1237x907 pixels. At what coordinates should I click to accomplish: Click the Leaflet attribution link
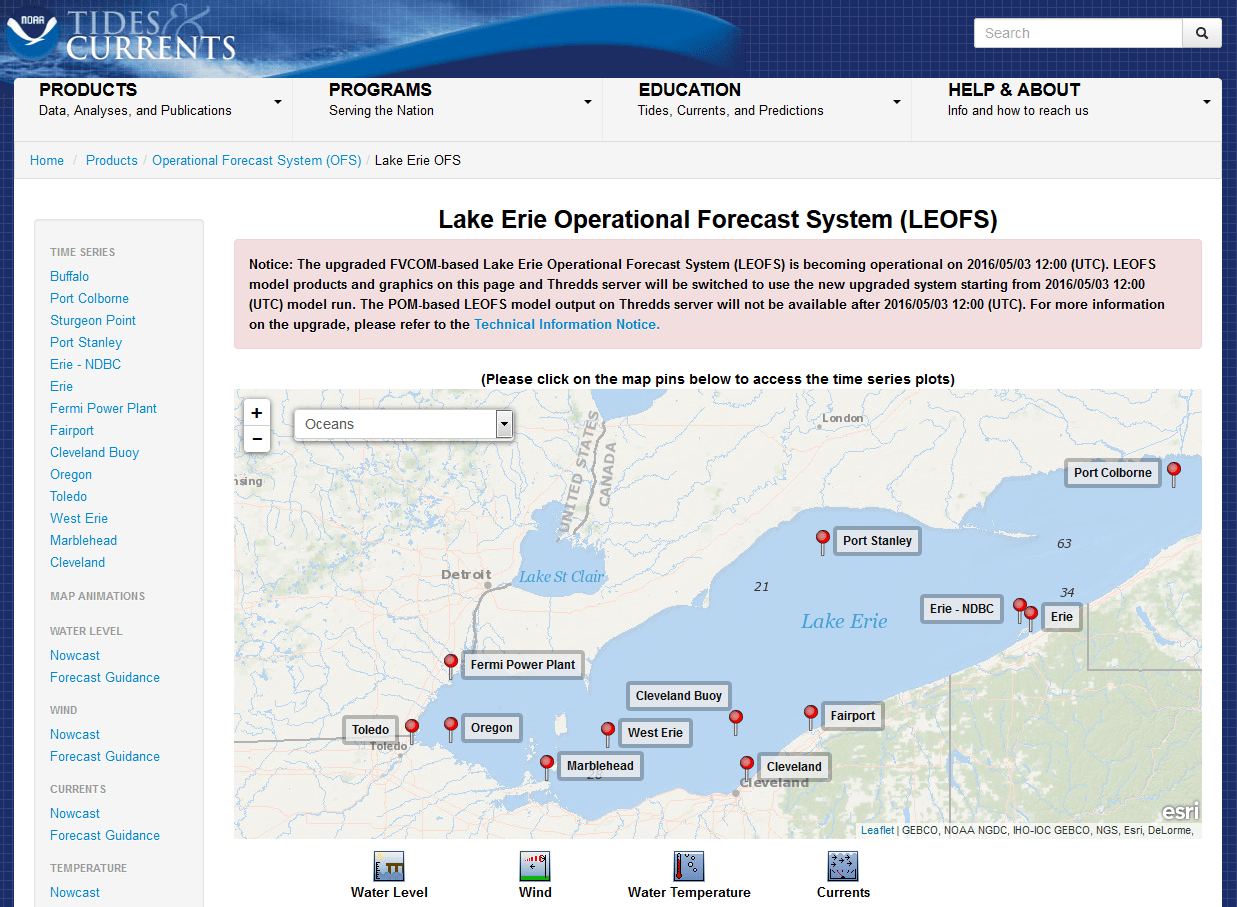(876, 830)
